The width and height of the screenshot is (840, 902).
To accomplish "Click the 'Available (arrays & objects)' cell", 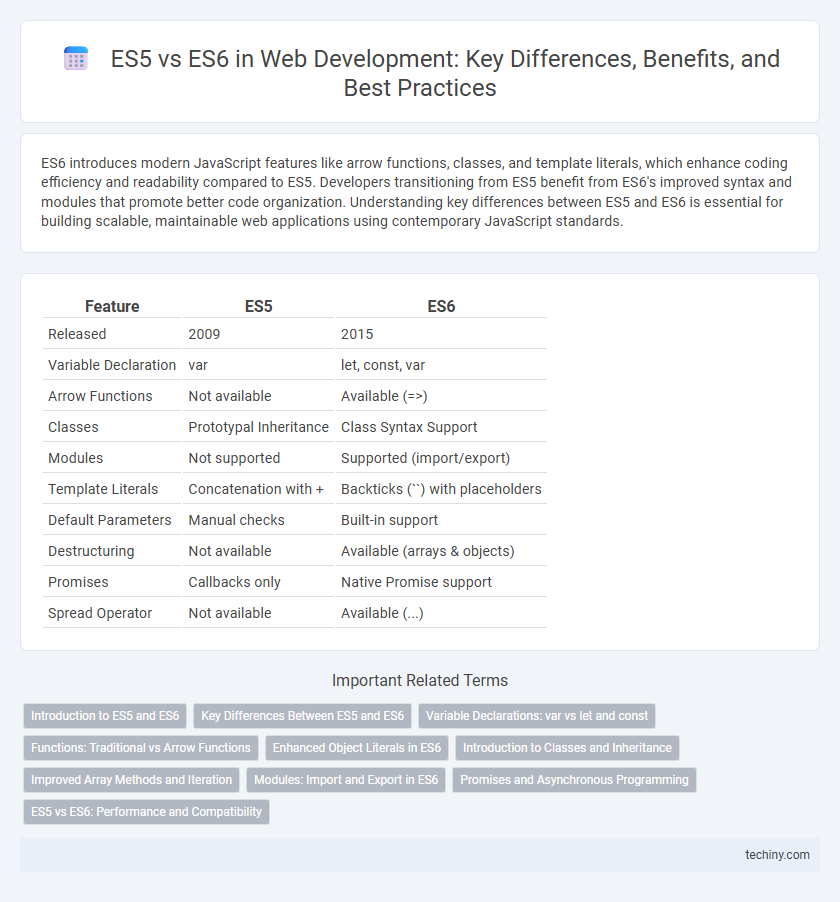I will [x=441, y=552].
